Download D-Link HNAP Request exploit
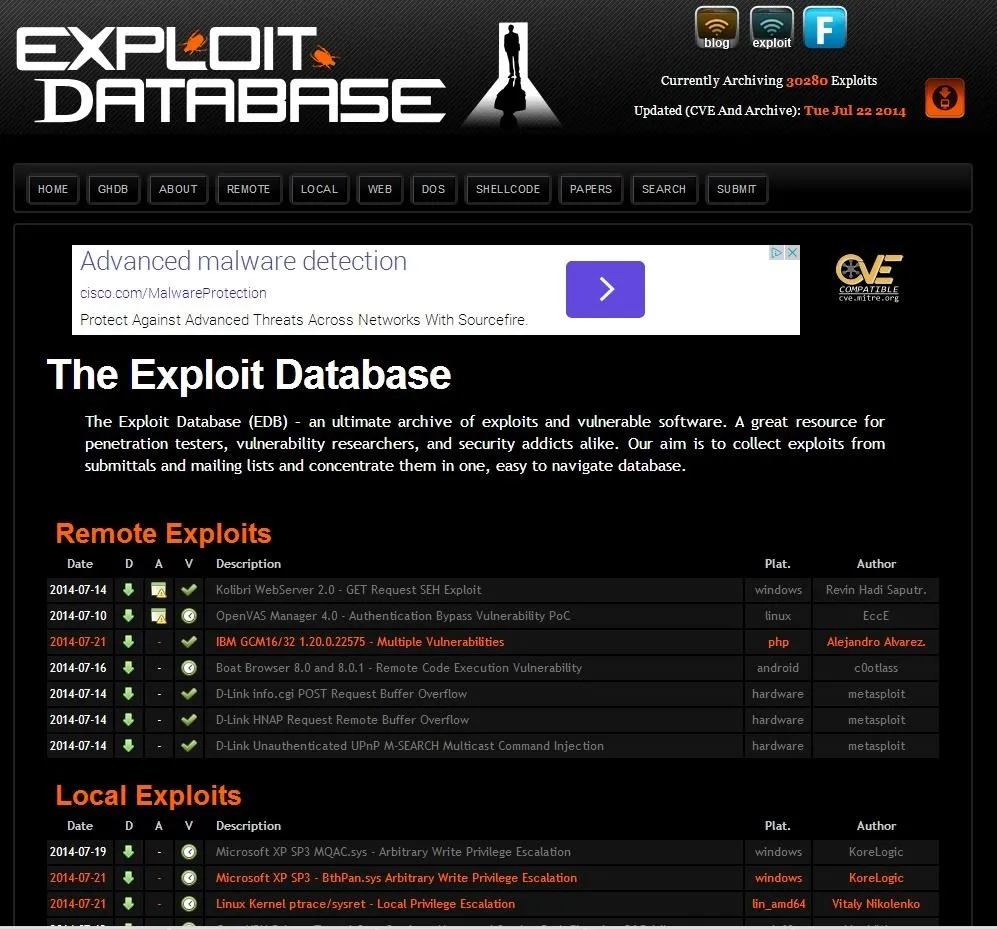This screenshot has height=930, width=997. 128,720
